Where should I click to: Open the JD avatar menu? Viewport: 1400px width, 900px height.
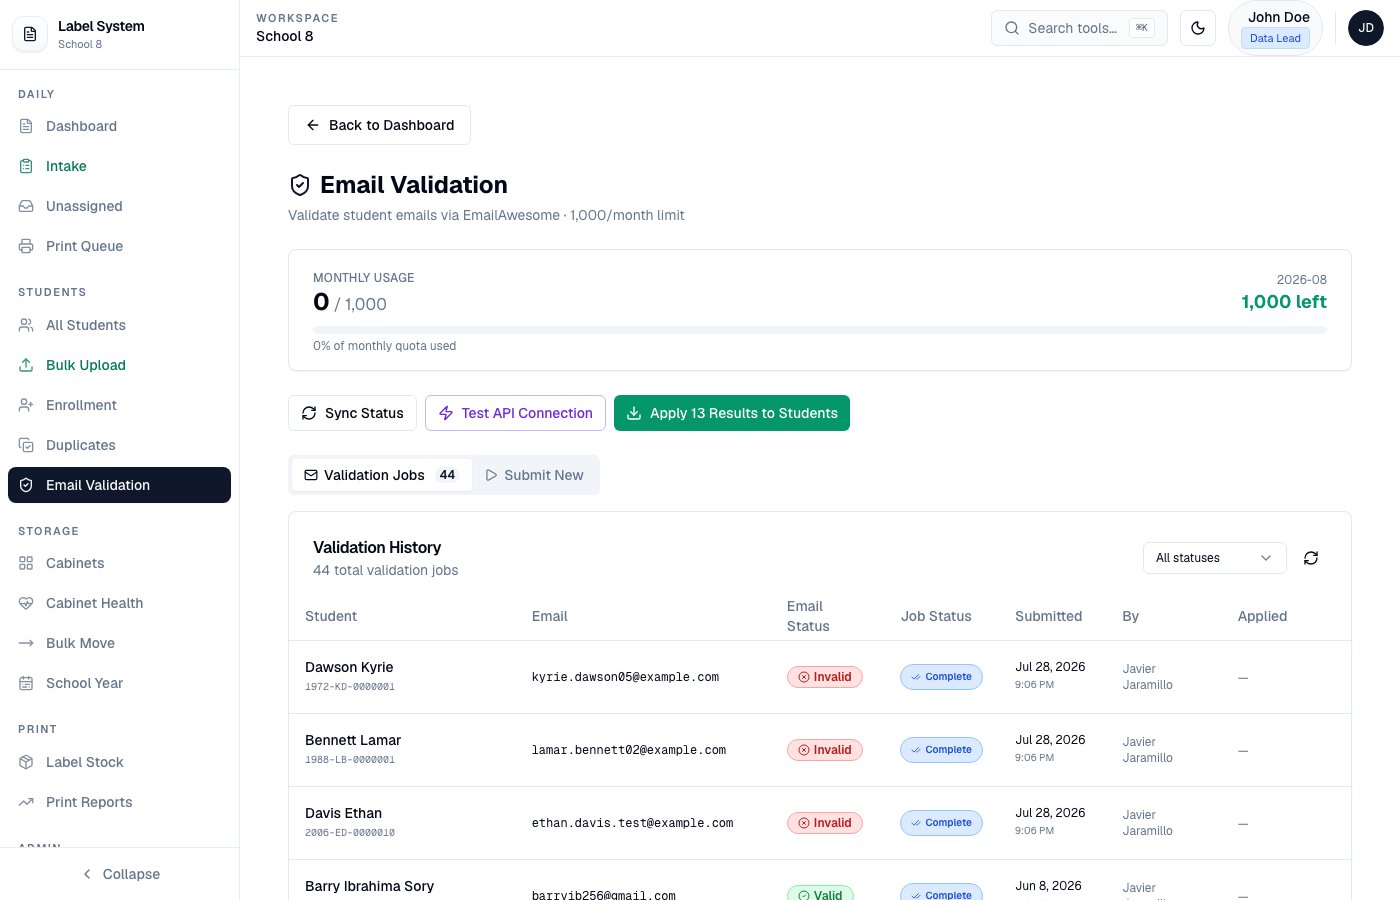1366,28
